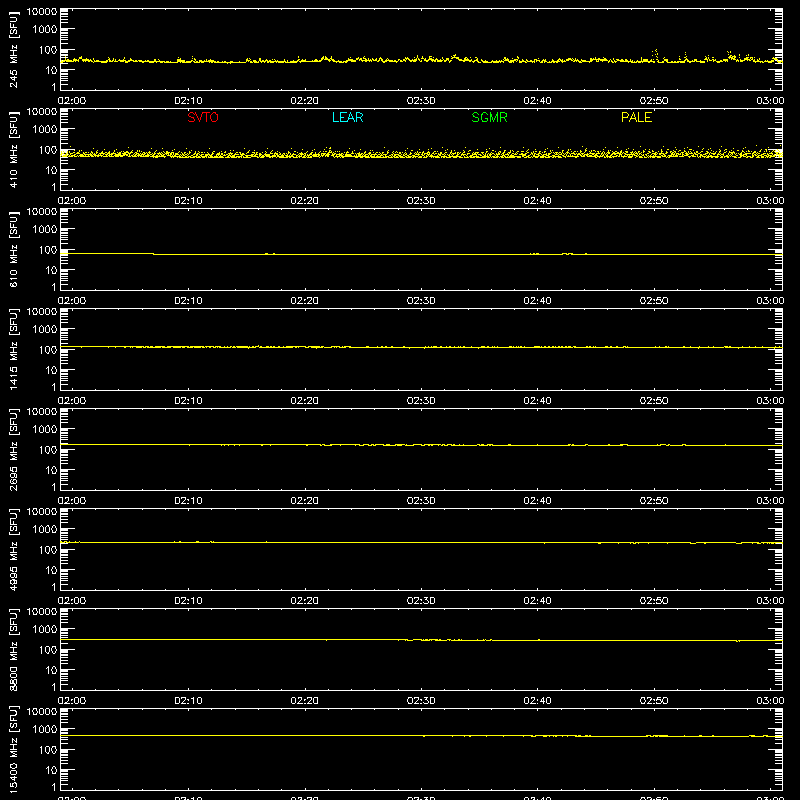Click 02:50 time label under 1415 MHz plot
Image resolution: width=800 pixels, height=800 pixels.
tap(654, 401)
